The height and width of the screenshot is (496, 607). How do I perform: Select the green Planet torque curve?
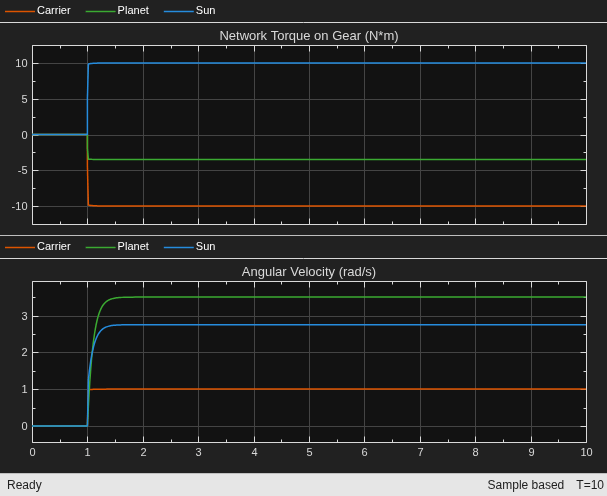coord(337,159)
